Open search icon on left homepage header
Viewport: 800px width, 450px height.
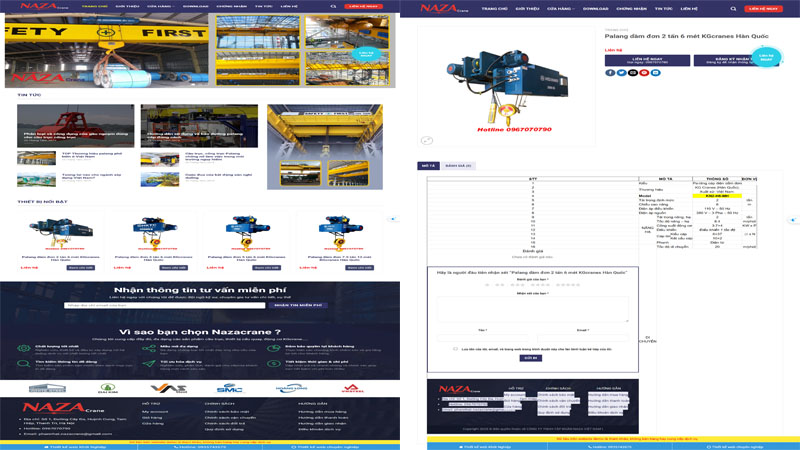click(333, 7)
